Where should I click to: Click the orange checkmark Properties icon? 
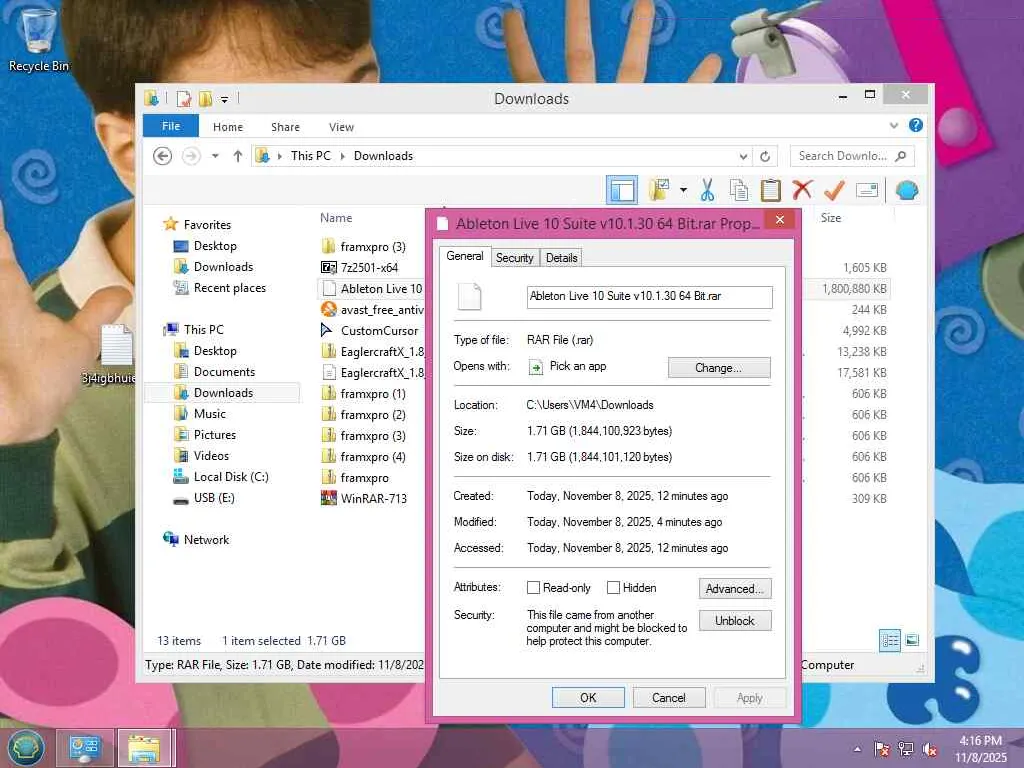coord(834,190)
